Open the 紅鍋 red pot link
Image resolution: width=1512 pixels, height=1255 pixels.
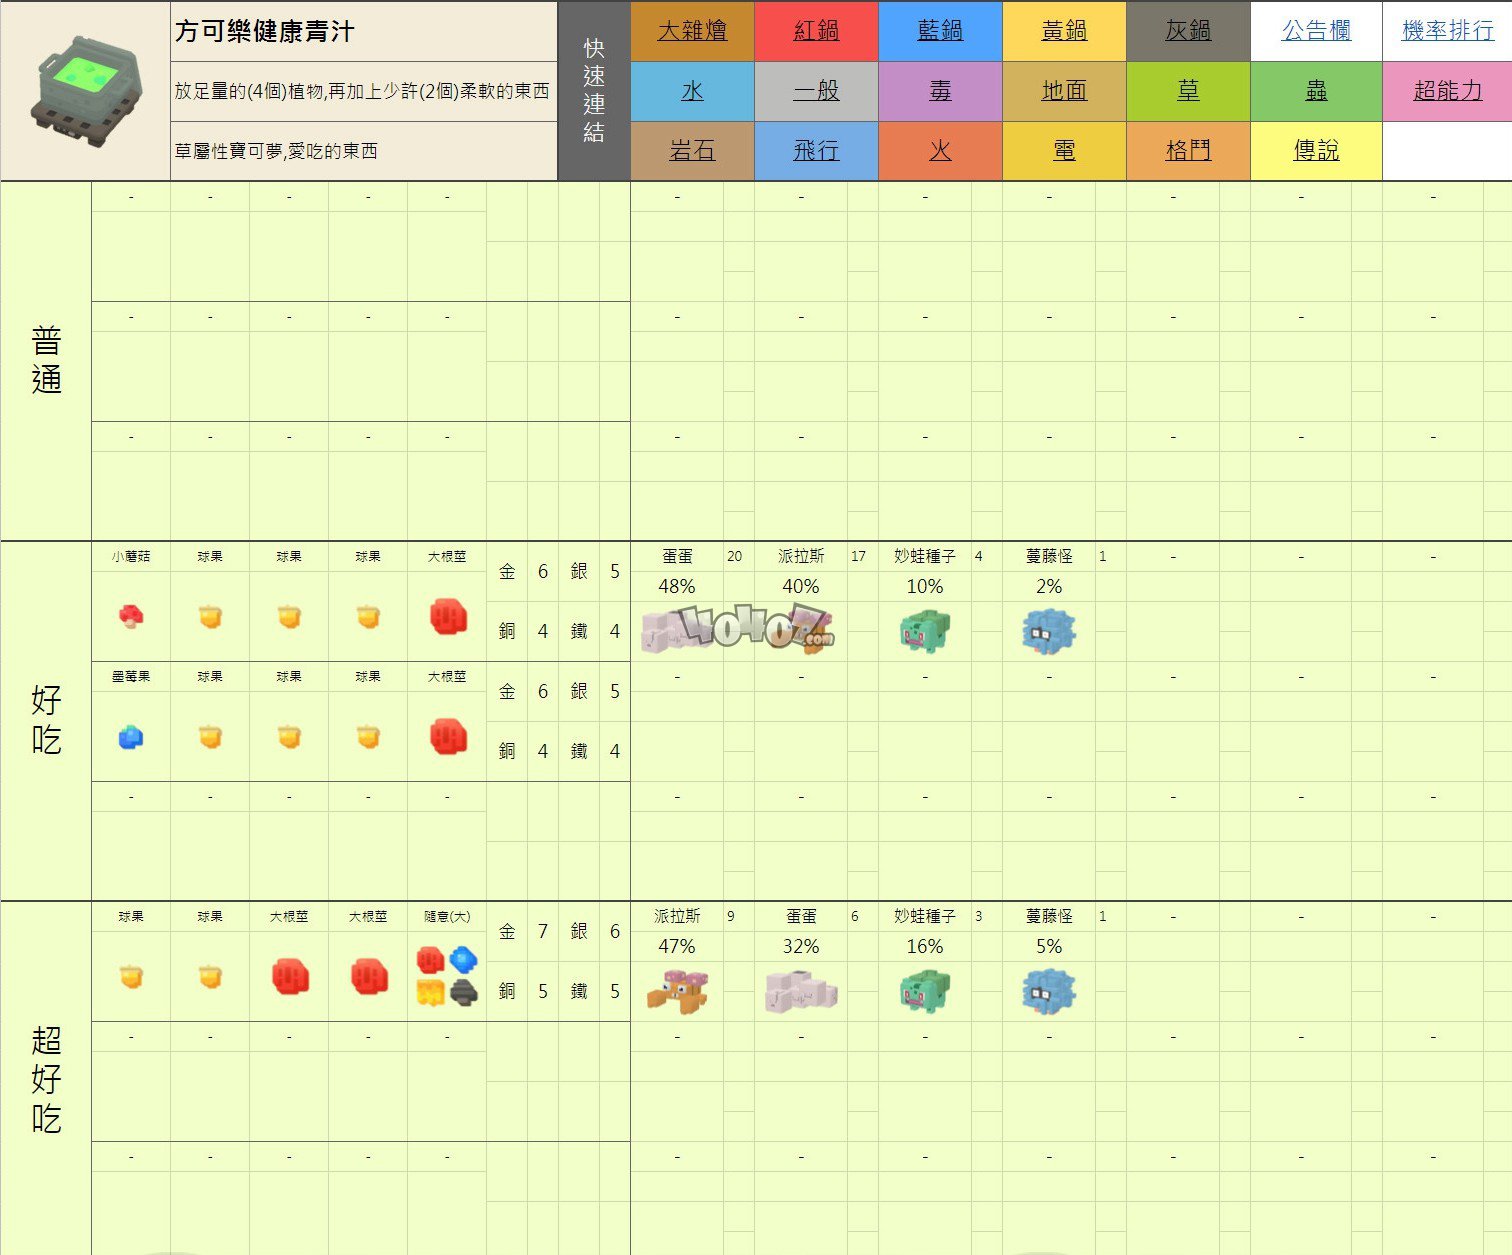click(816, 31)
